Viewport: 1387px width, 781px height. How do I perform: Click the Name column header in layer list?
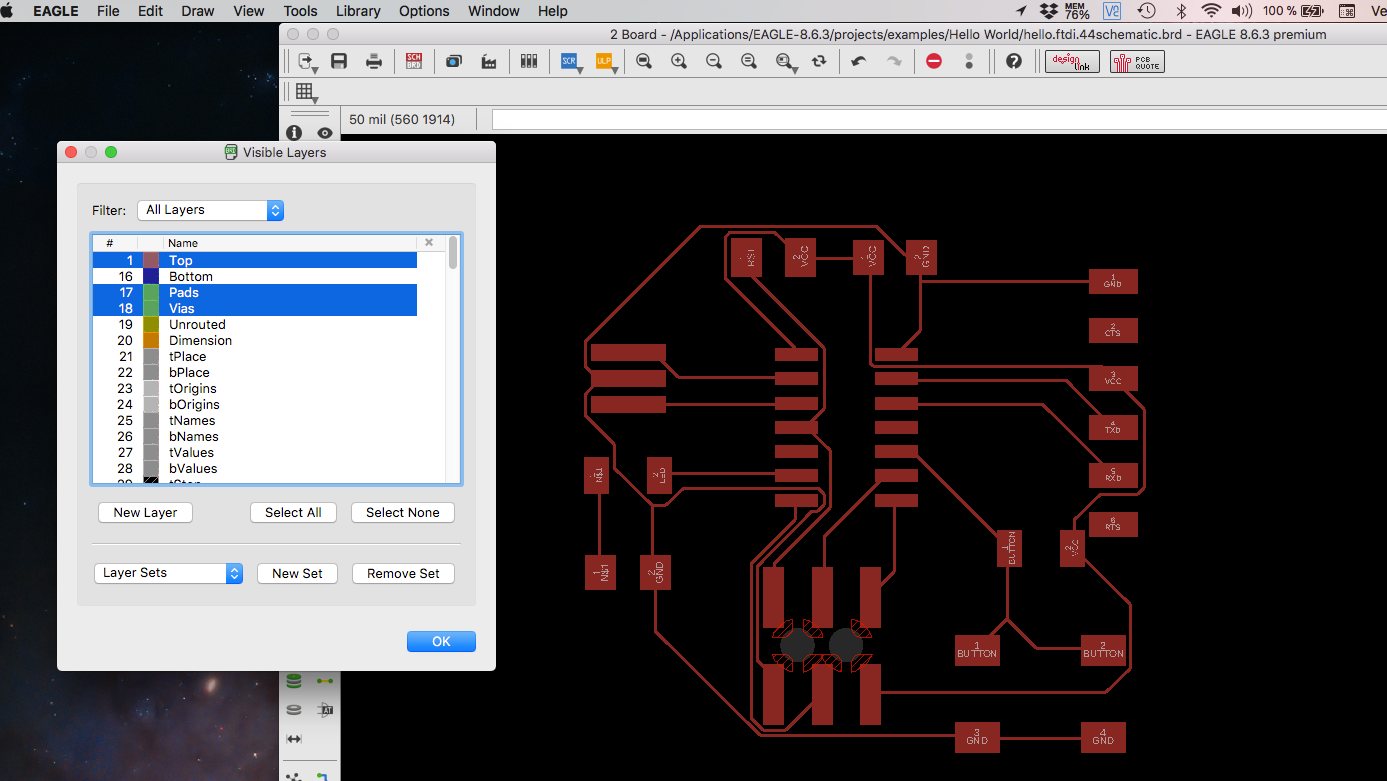tap(290, 243)
